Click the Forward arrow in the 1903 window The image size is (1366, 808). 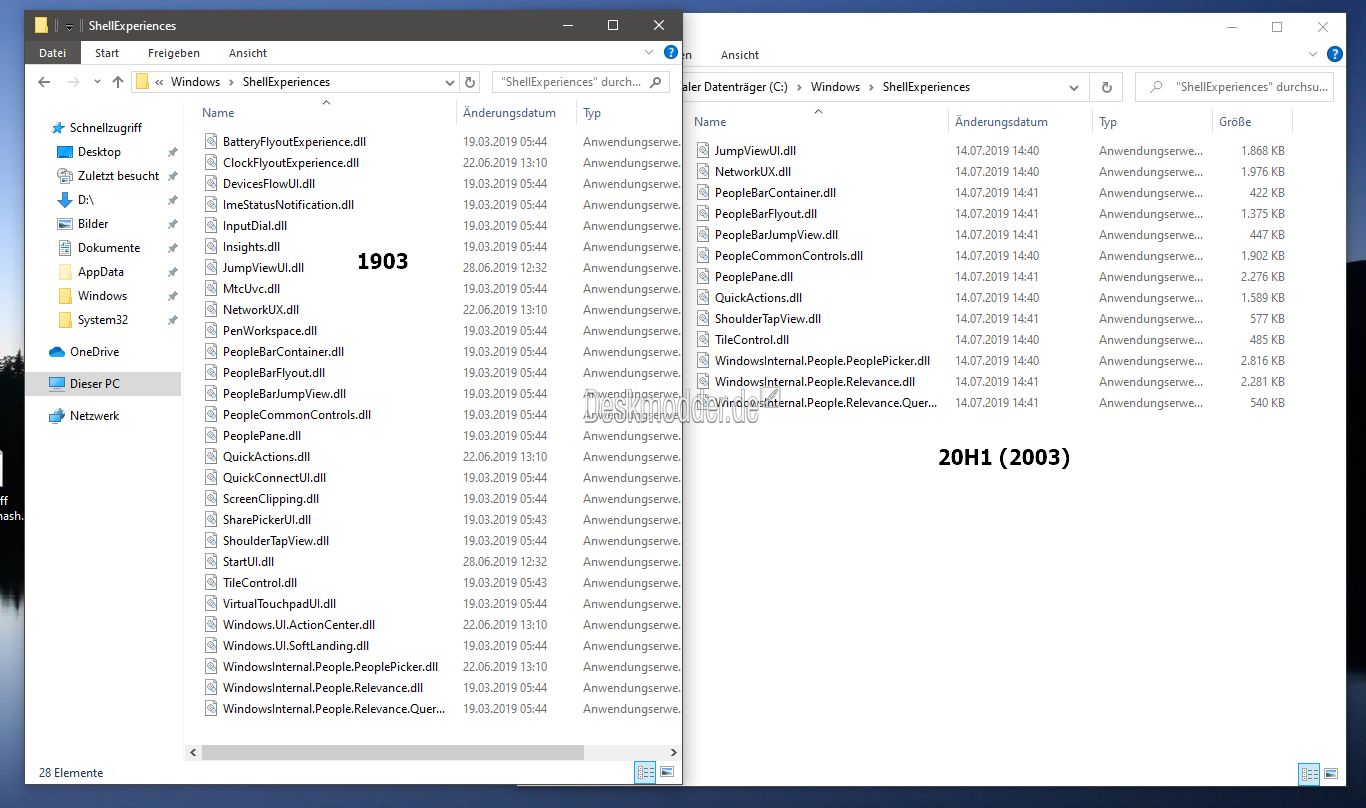pos(72,82)
